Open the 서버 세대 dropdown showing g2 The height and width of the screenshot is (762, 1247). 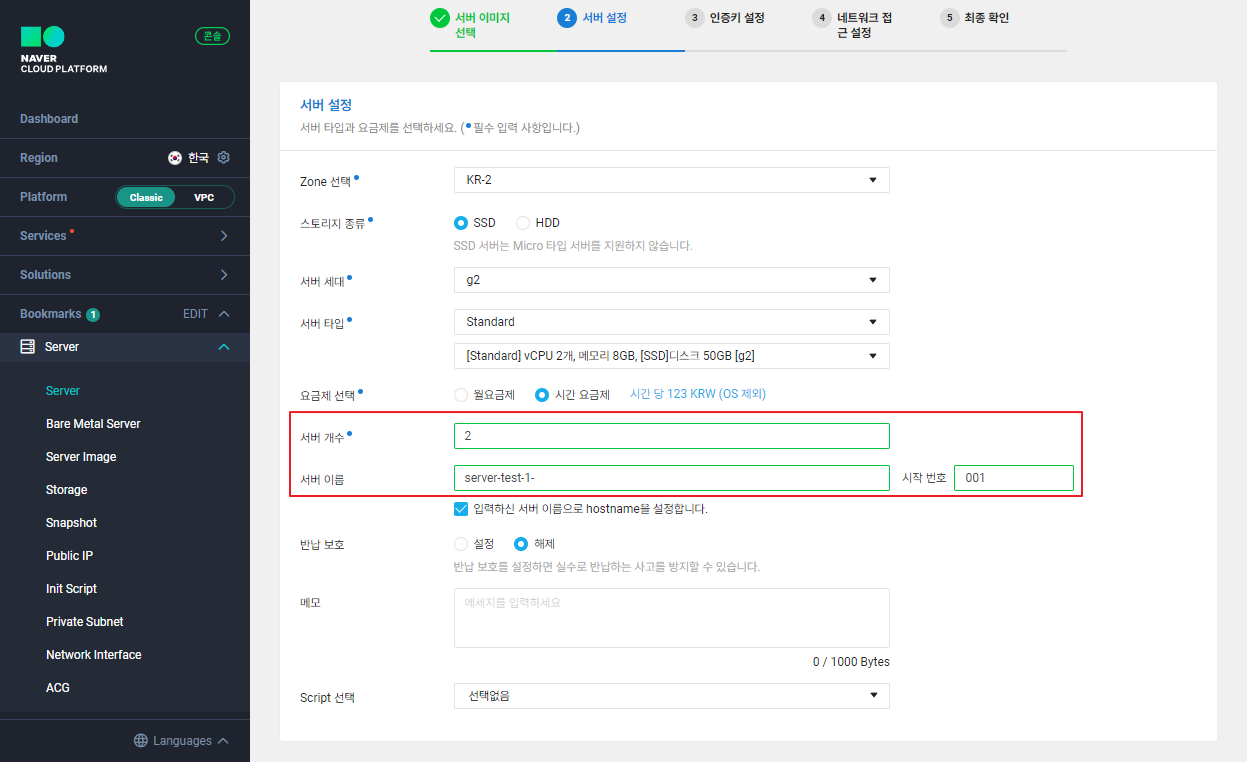(x=671, y=280)
